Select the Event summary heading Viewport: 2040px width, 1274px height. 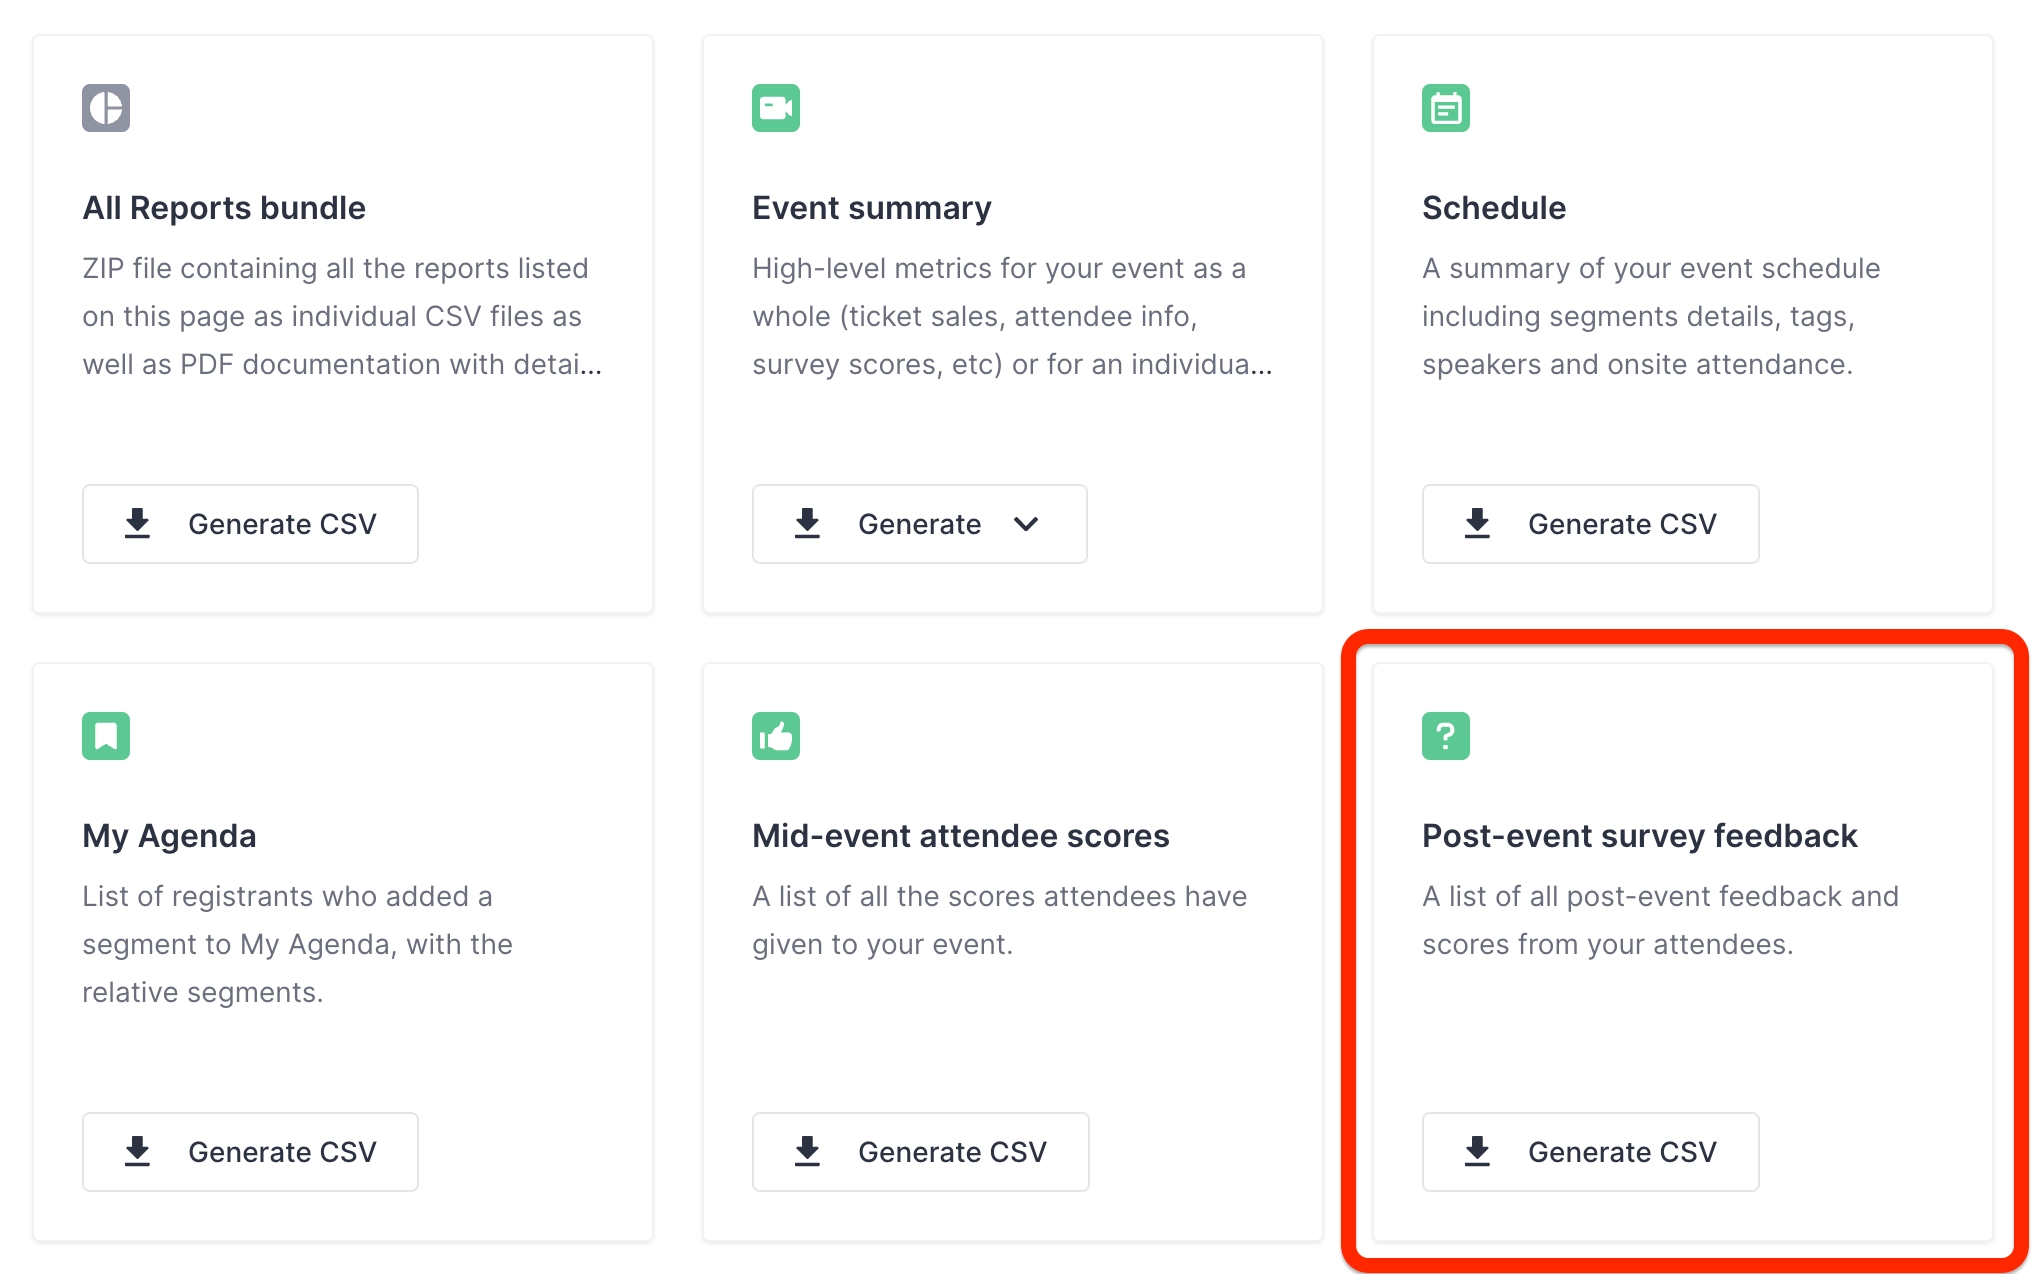(x=872, y=208)
